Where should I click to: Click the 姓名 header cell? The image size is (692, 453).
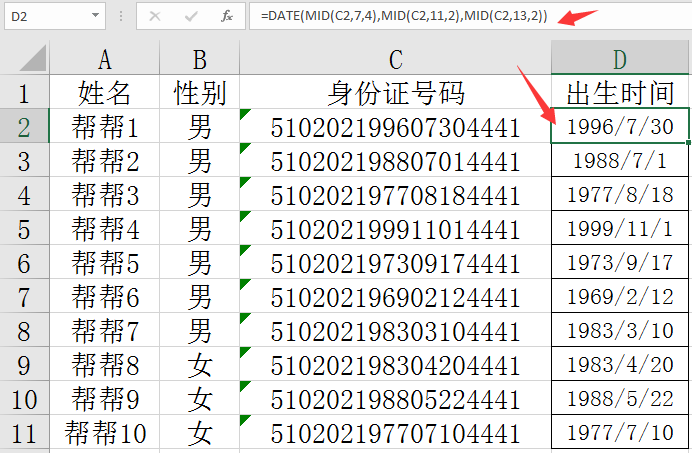click(x=105, y=92)
